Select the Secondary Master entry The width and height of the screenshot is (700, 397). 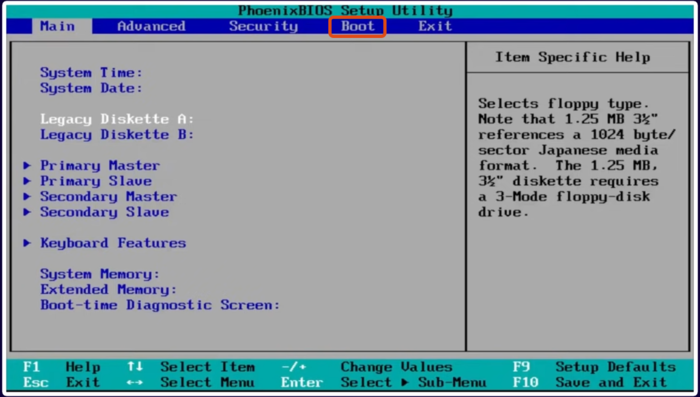tap(108, 196)
